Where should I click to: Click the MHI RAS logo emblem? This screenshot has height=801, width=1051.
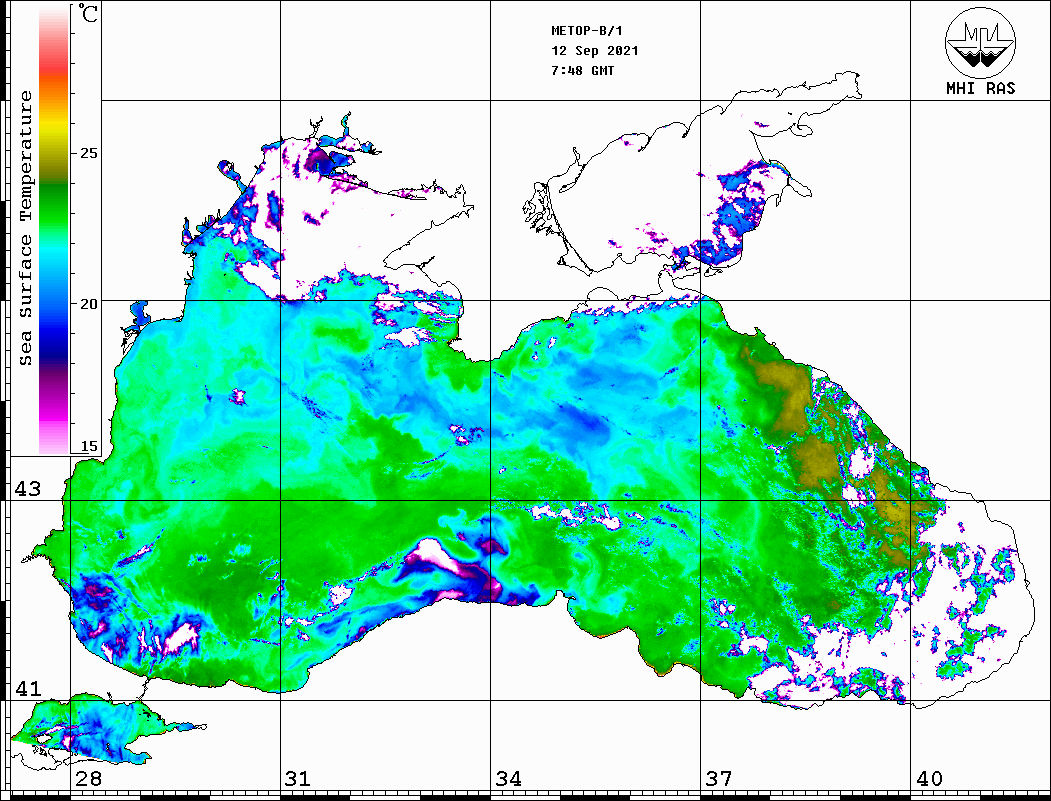click(981, 42)
